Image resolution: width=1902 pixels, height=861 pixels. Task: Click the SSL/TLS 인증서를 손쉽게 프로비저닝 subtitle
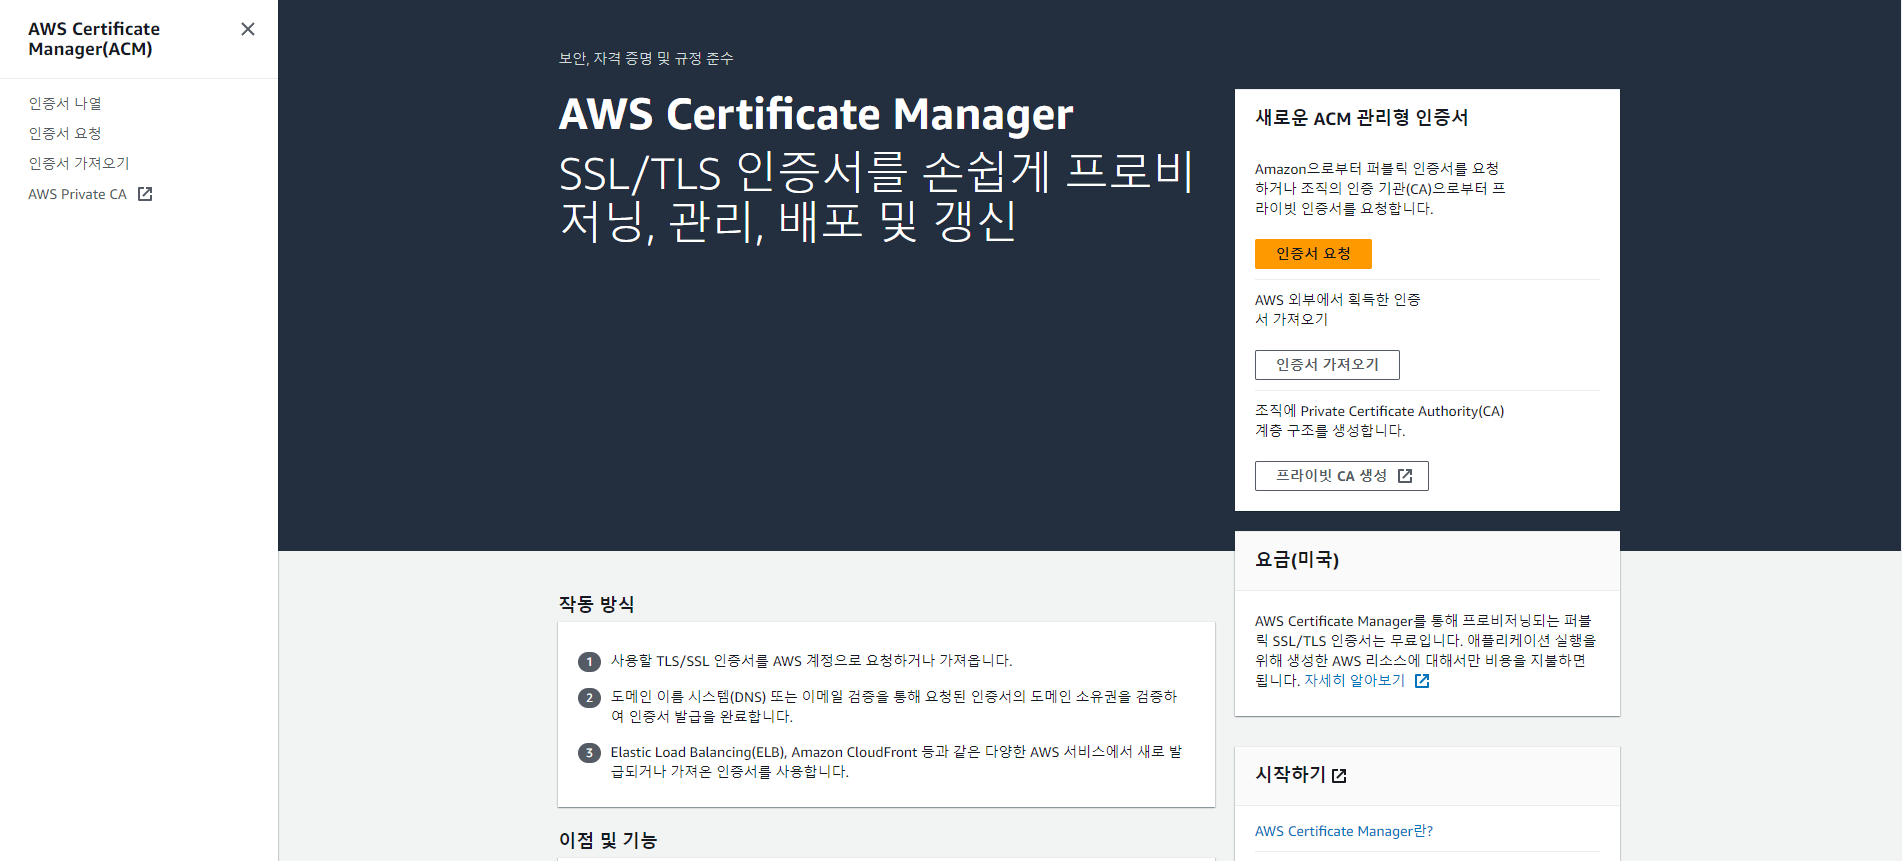[876, 197]
